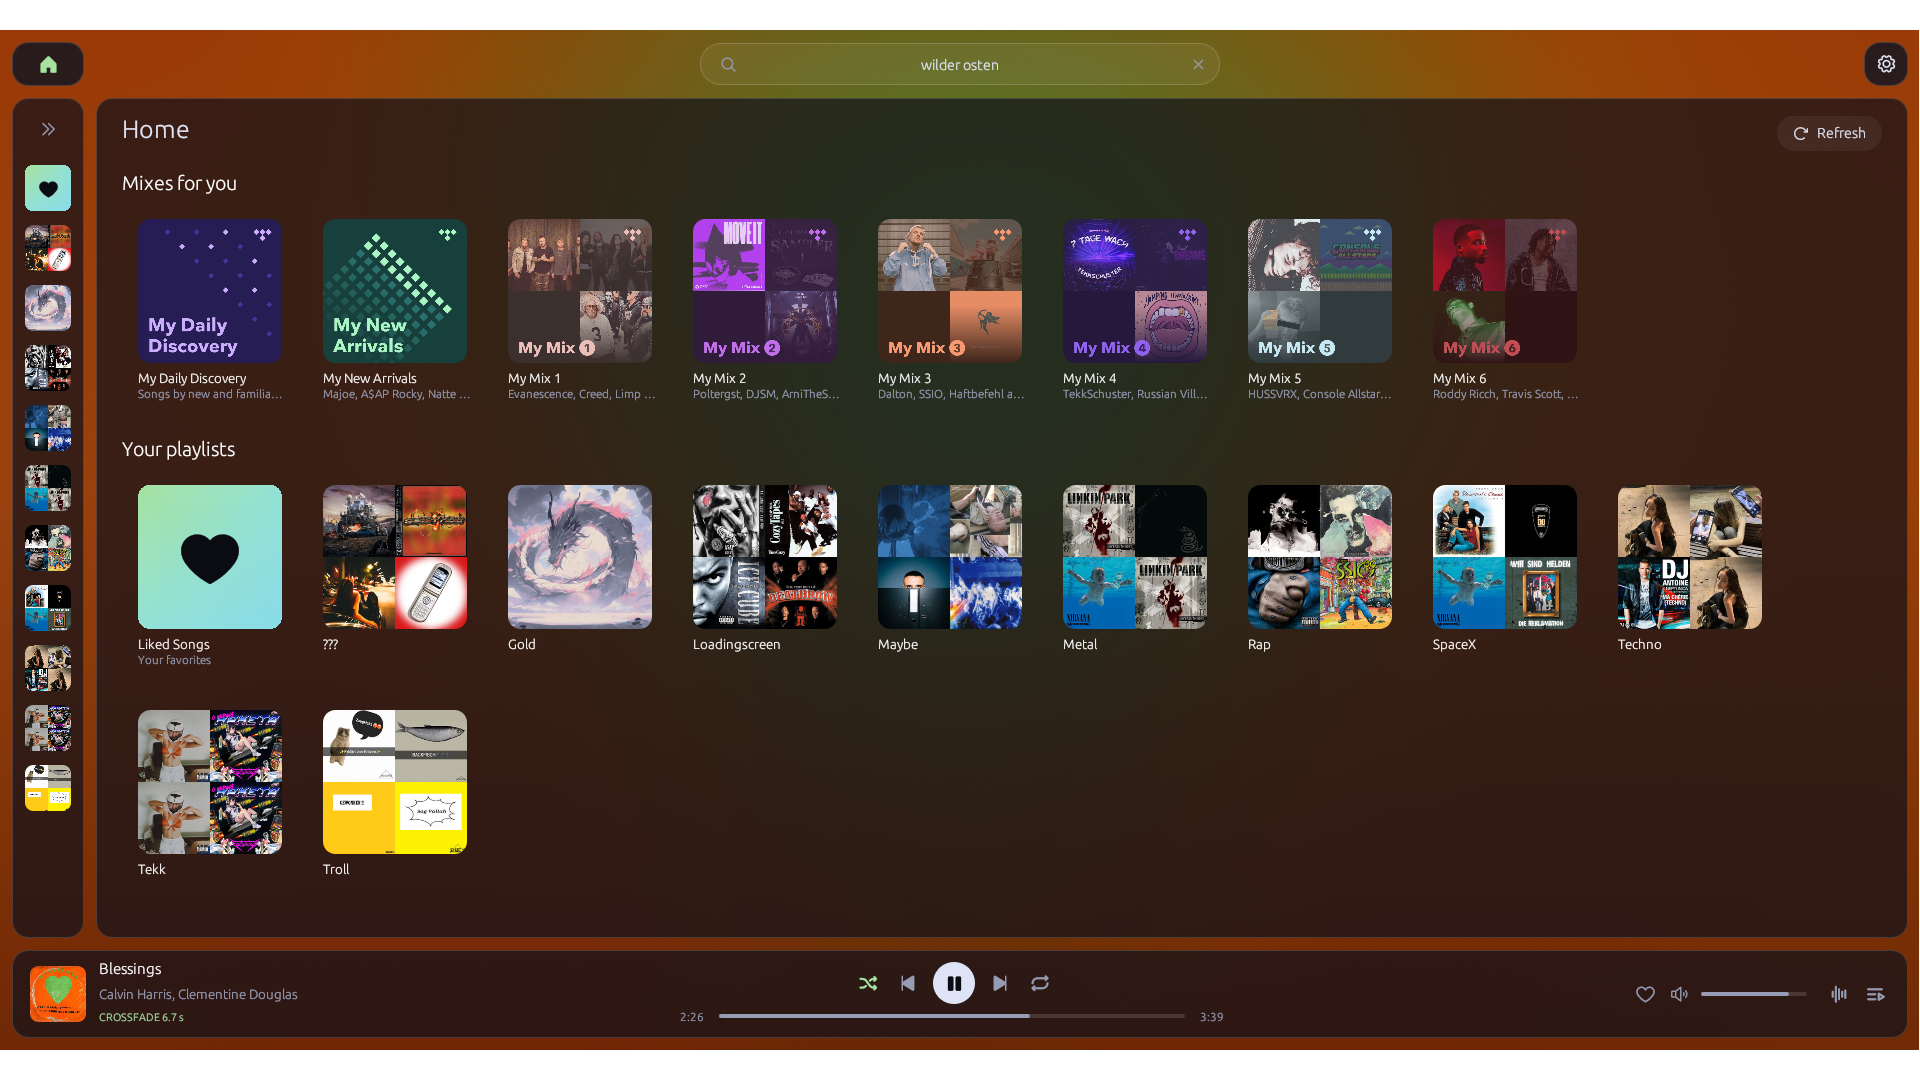Image resolution: width=1920 pixels, height=1080 pixels.
Task: Click the search magnifier icon
Action: click(728, 65)
